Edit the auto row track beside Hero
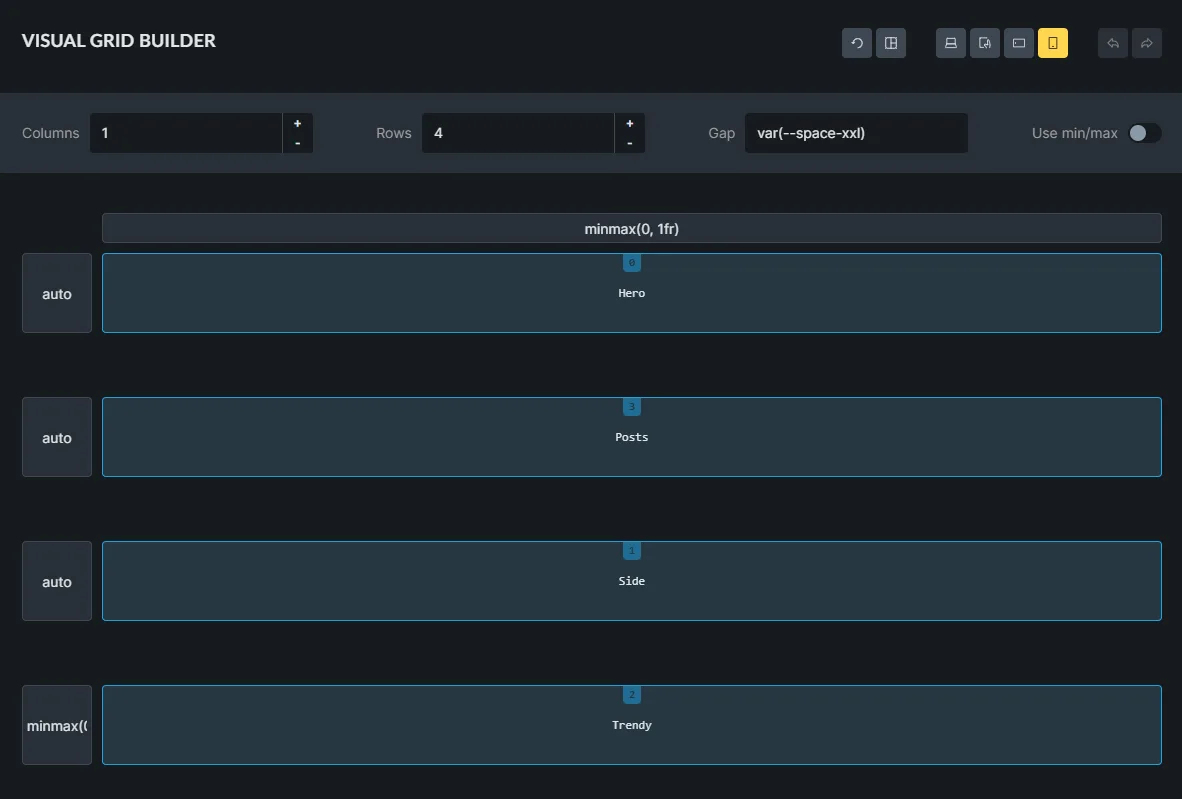Screen dimensions: 1182x799 click(x=57, y=293)
